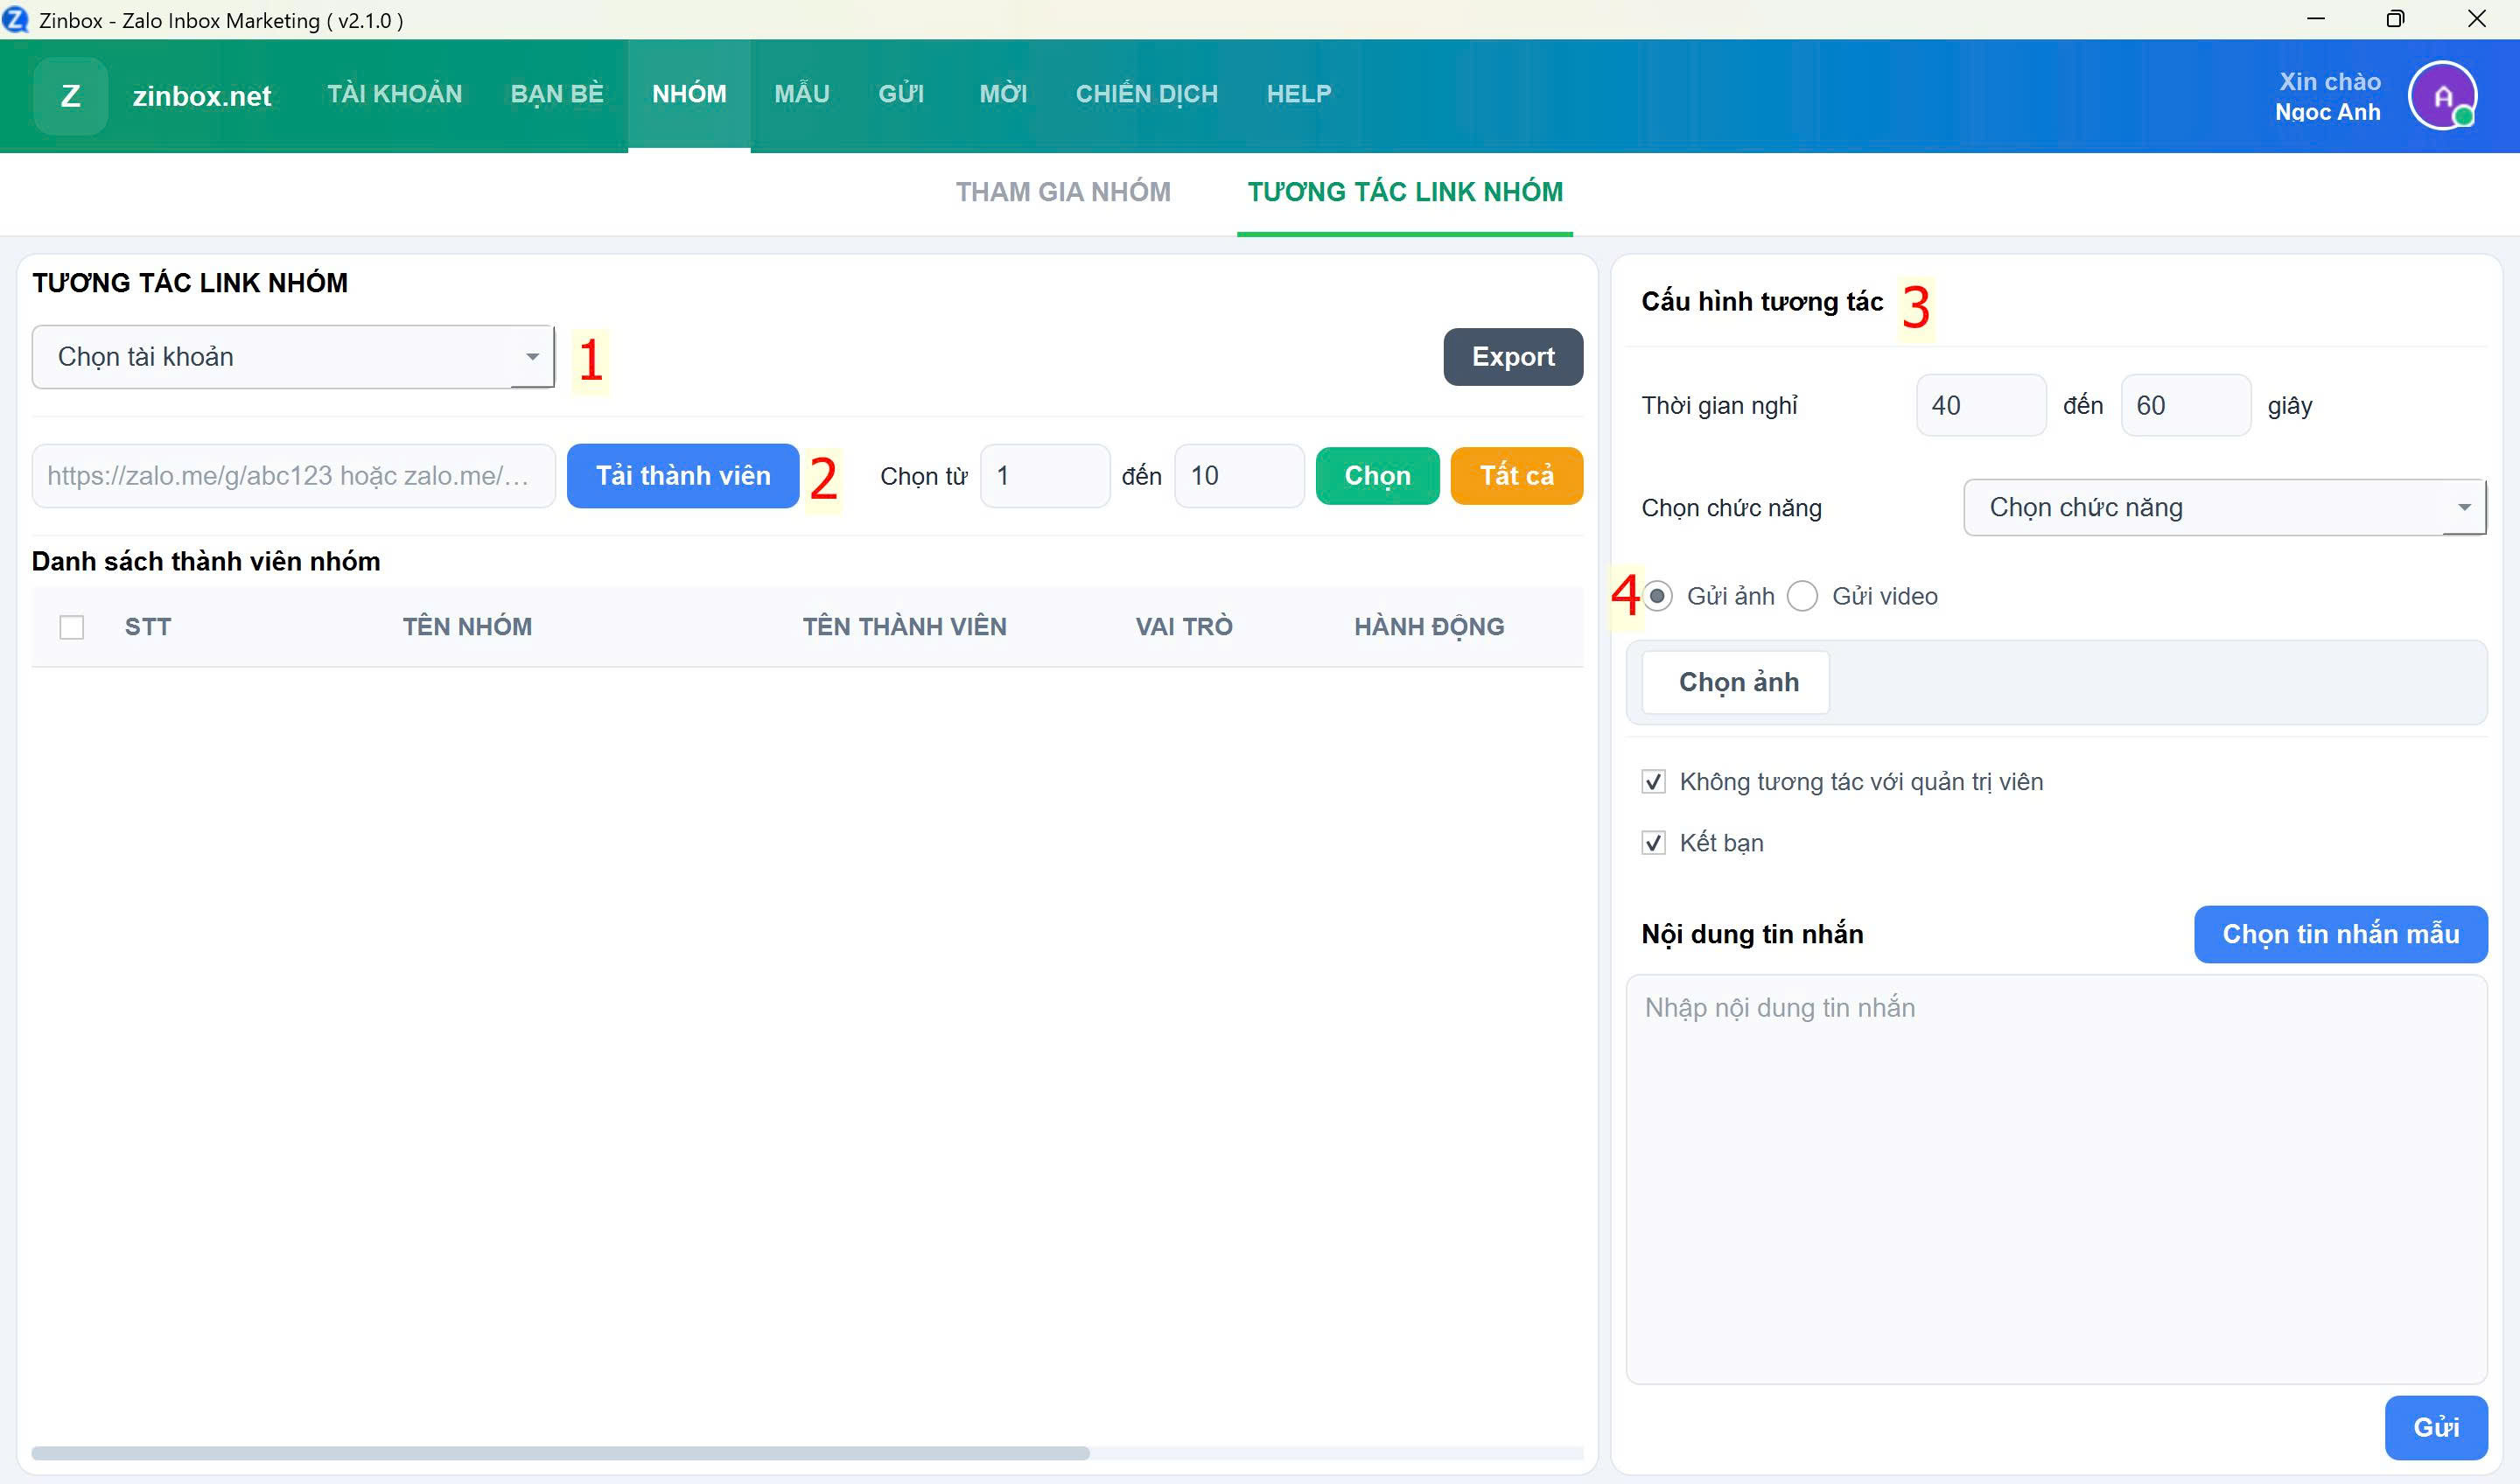Click the horizontal scrollbar under member list

pyautogui.click(x=560, y=1453)
